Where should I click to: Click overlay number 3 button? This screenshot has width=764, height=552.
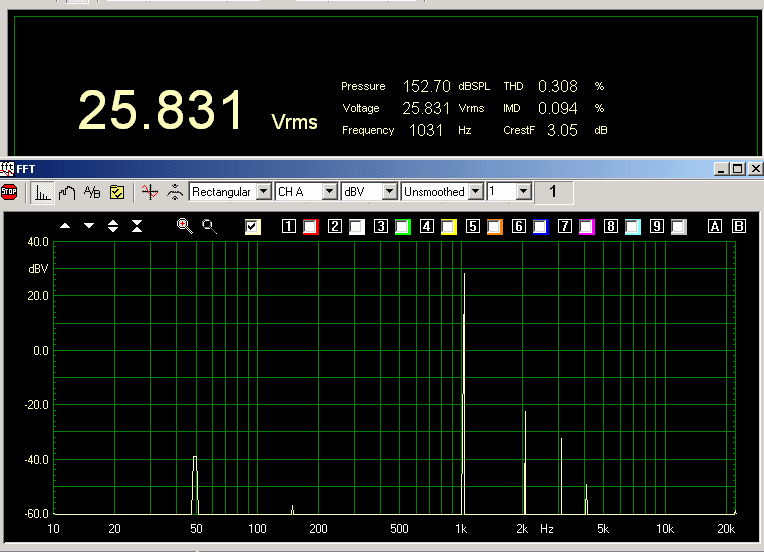[381, 226]
